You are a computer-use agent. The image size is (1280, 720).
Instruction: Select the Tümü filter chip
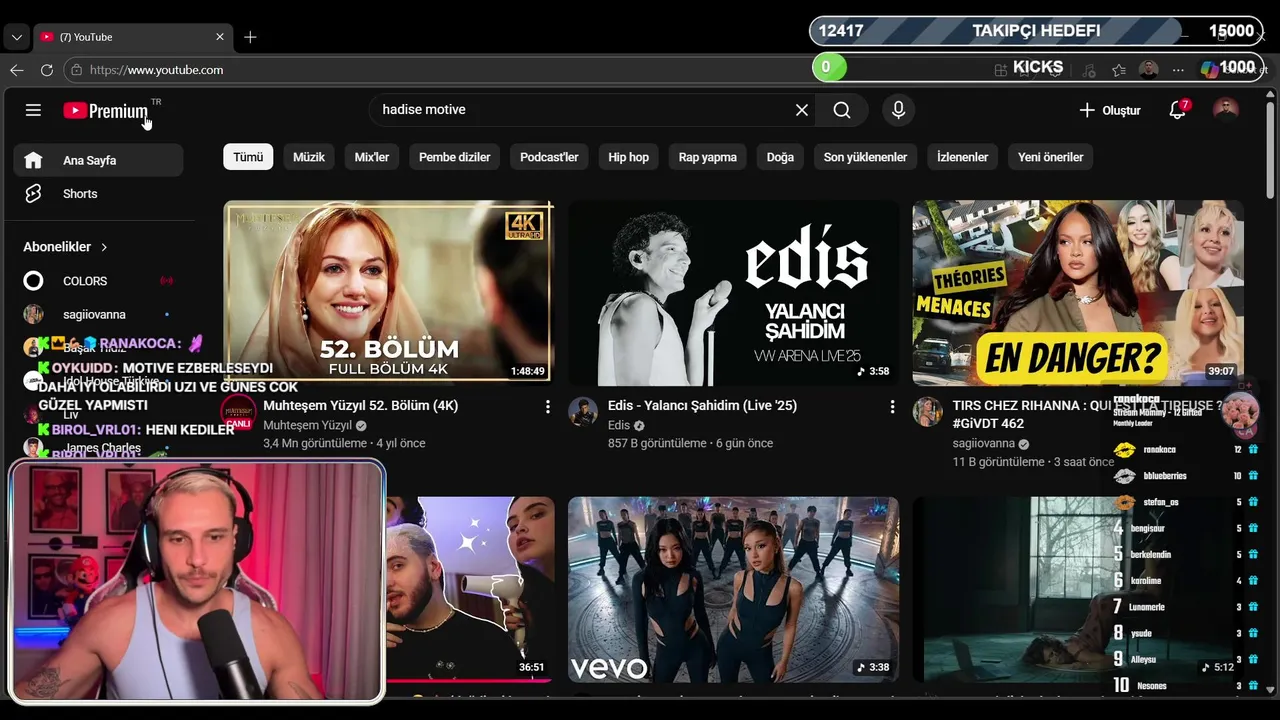248,157
